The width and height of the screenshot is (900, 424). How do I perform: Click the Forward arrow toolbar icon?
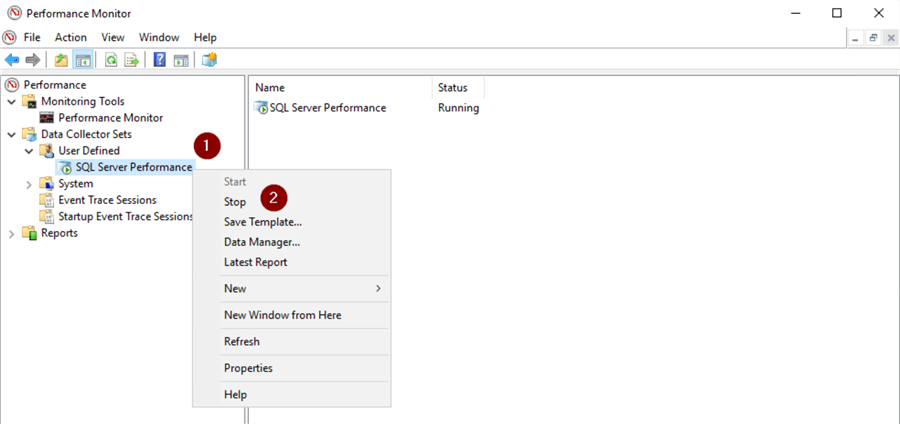(33, 60)
